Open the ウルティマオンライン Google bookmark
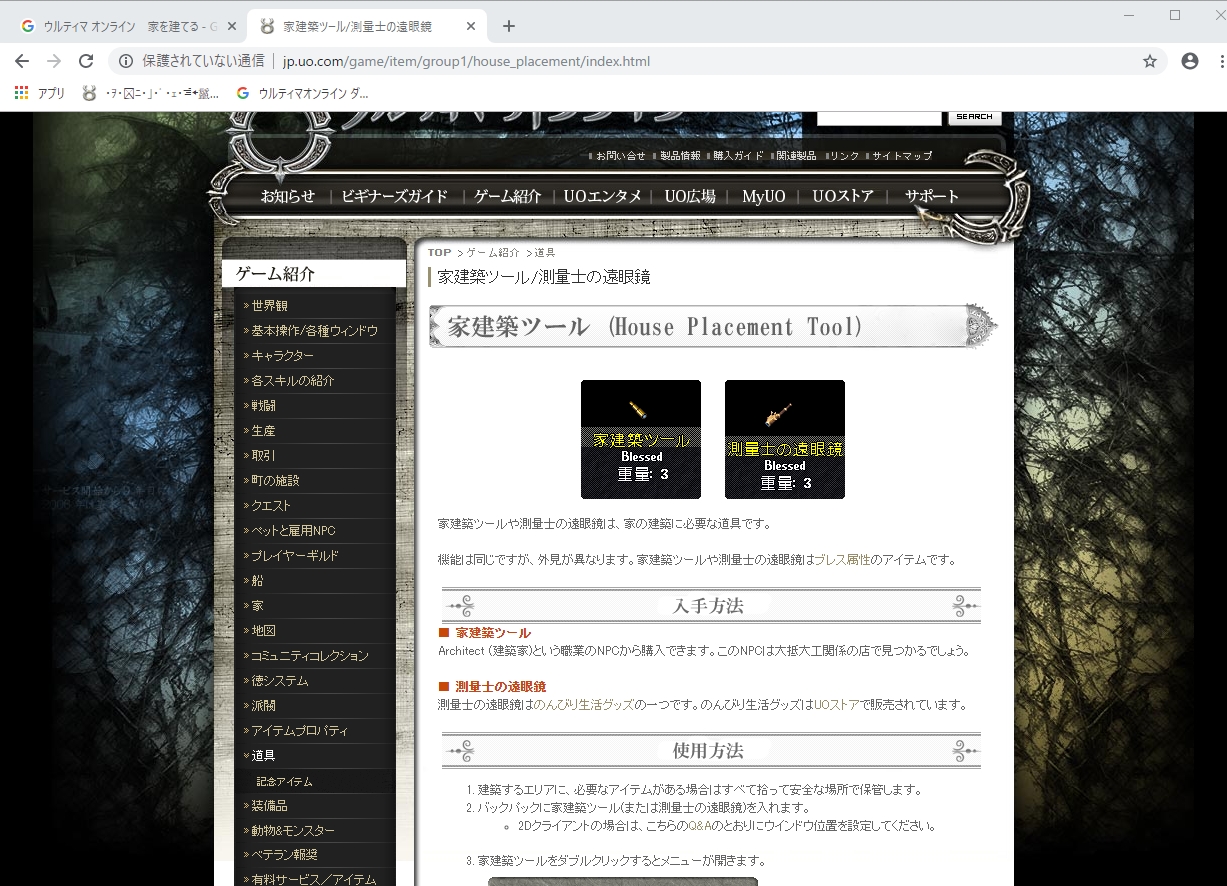Screen dimensions: 1227x886 coord(302,93)
